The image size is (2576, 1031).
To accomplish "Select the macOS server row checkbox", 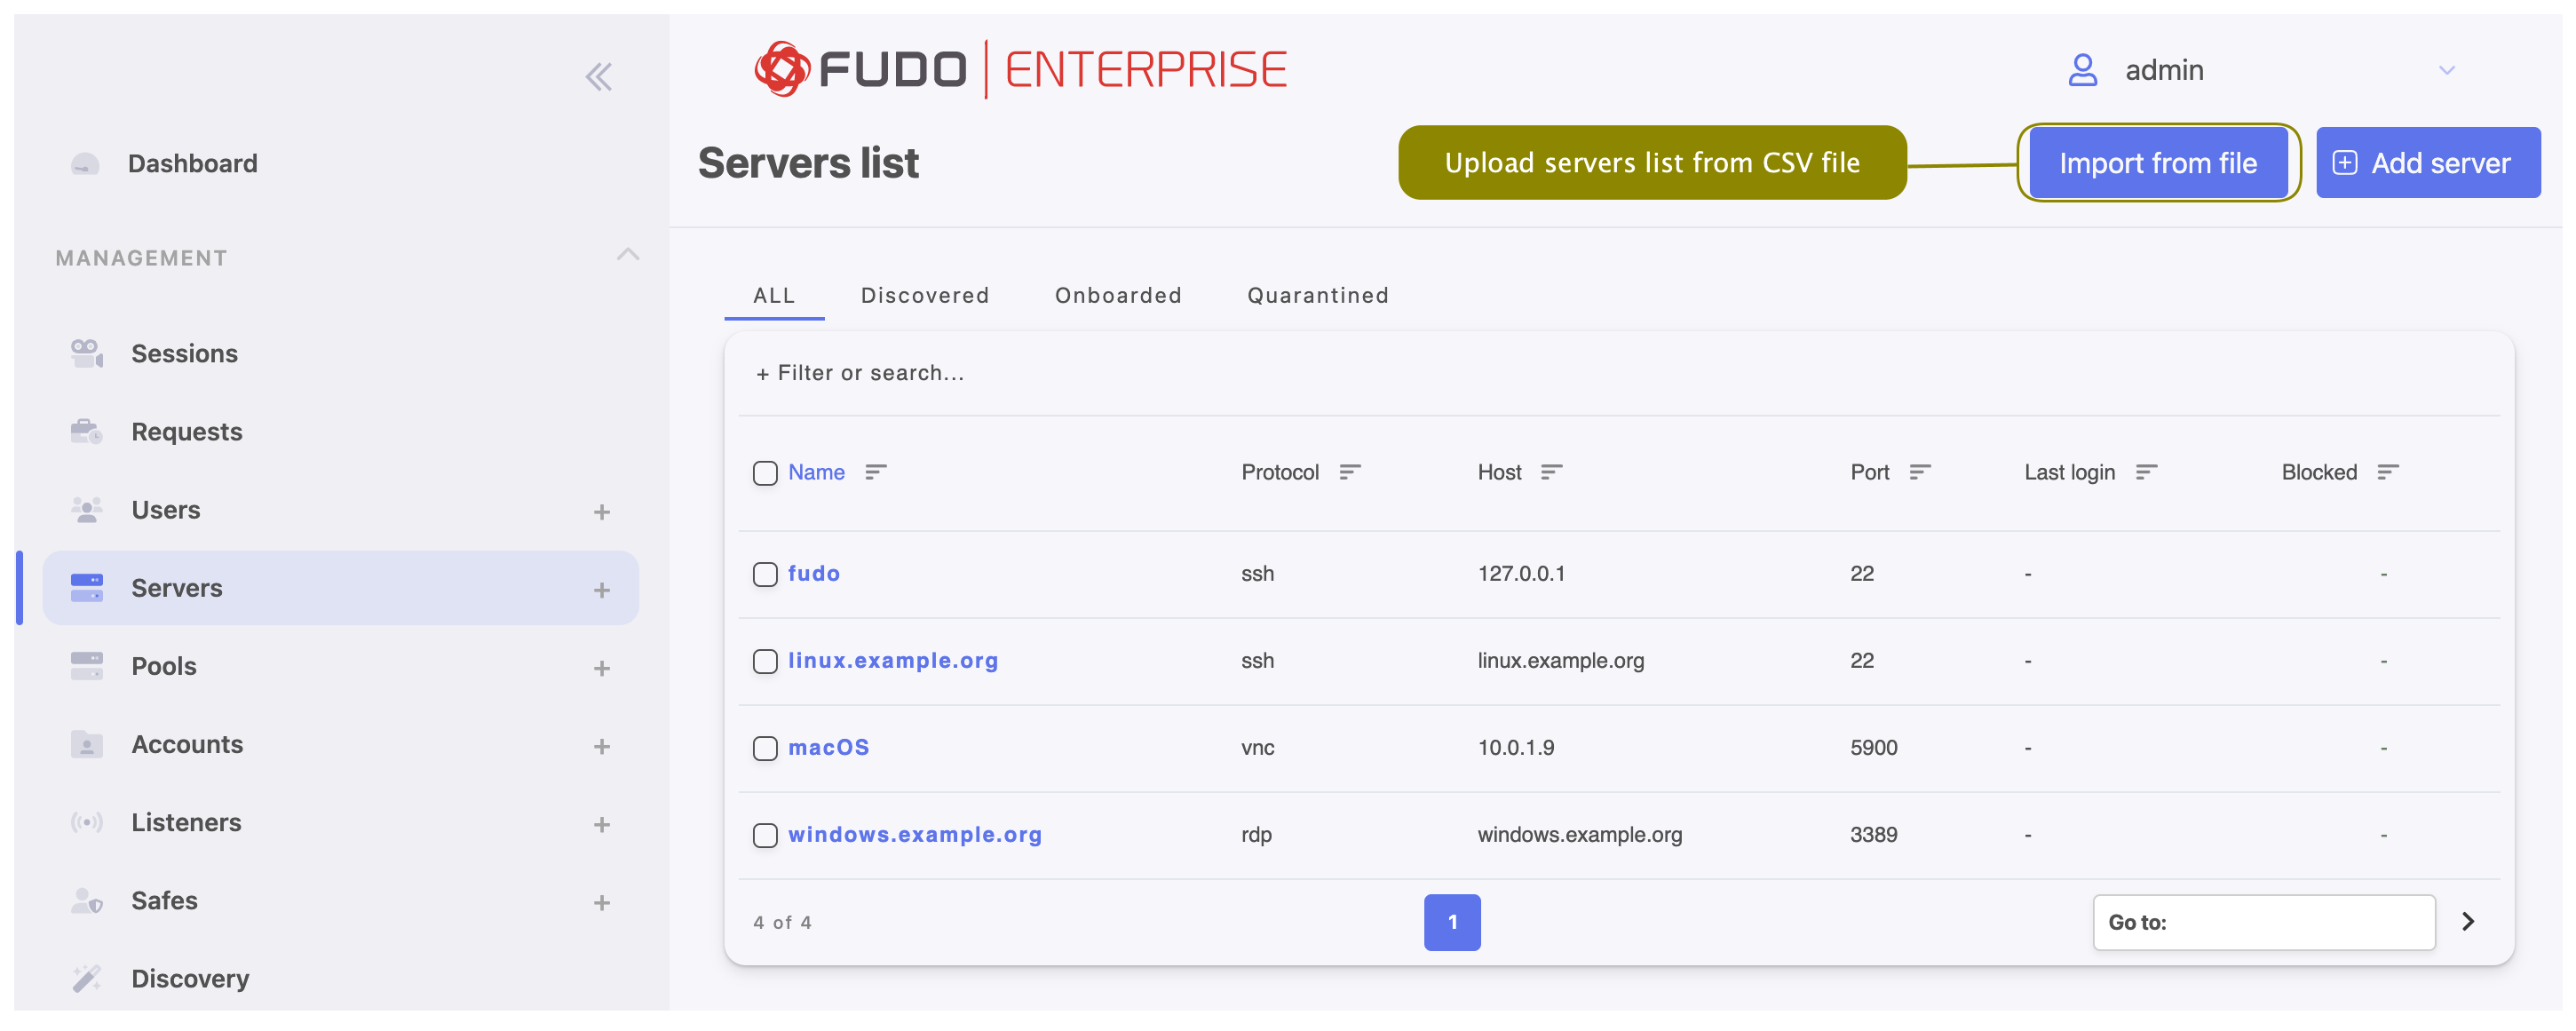I will [766, 747].
